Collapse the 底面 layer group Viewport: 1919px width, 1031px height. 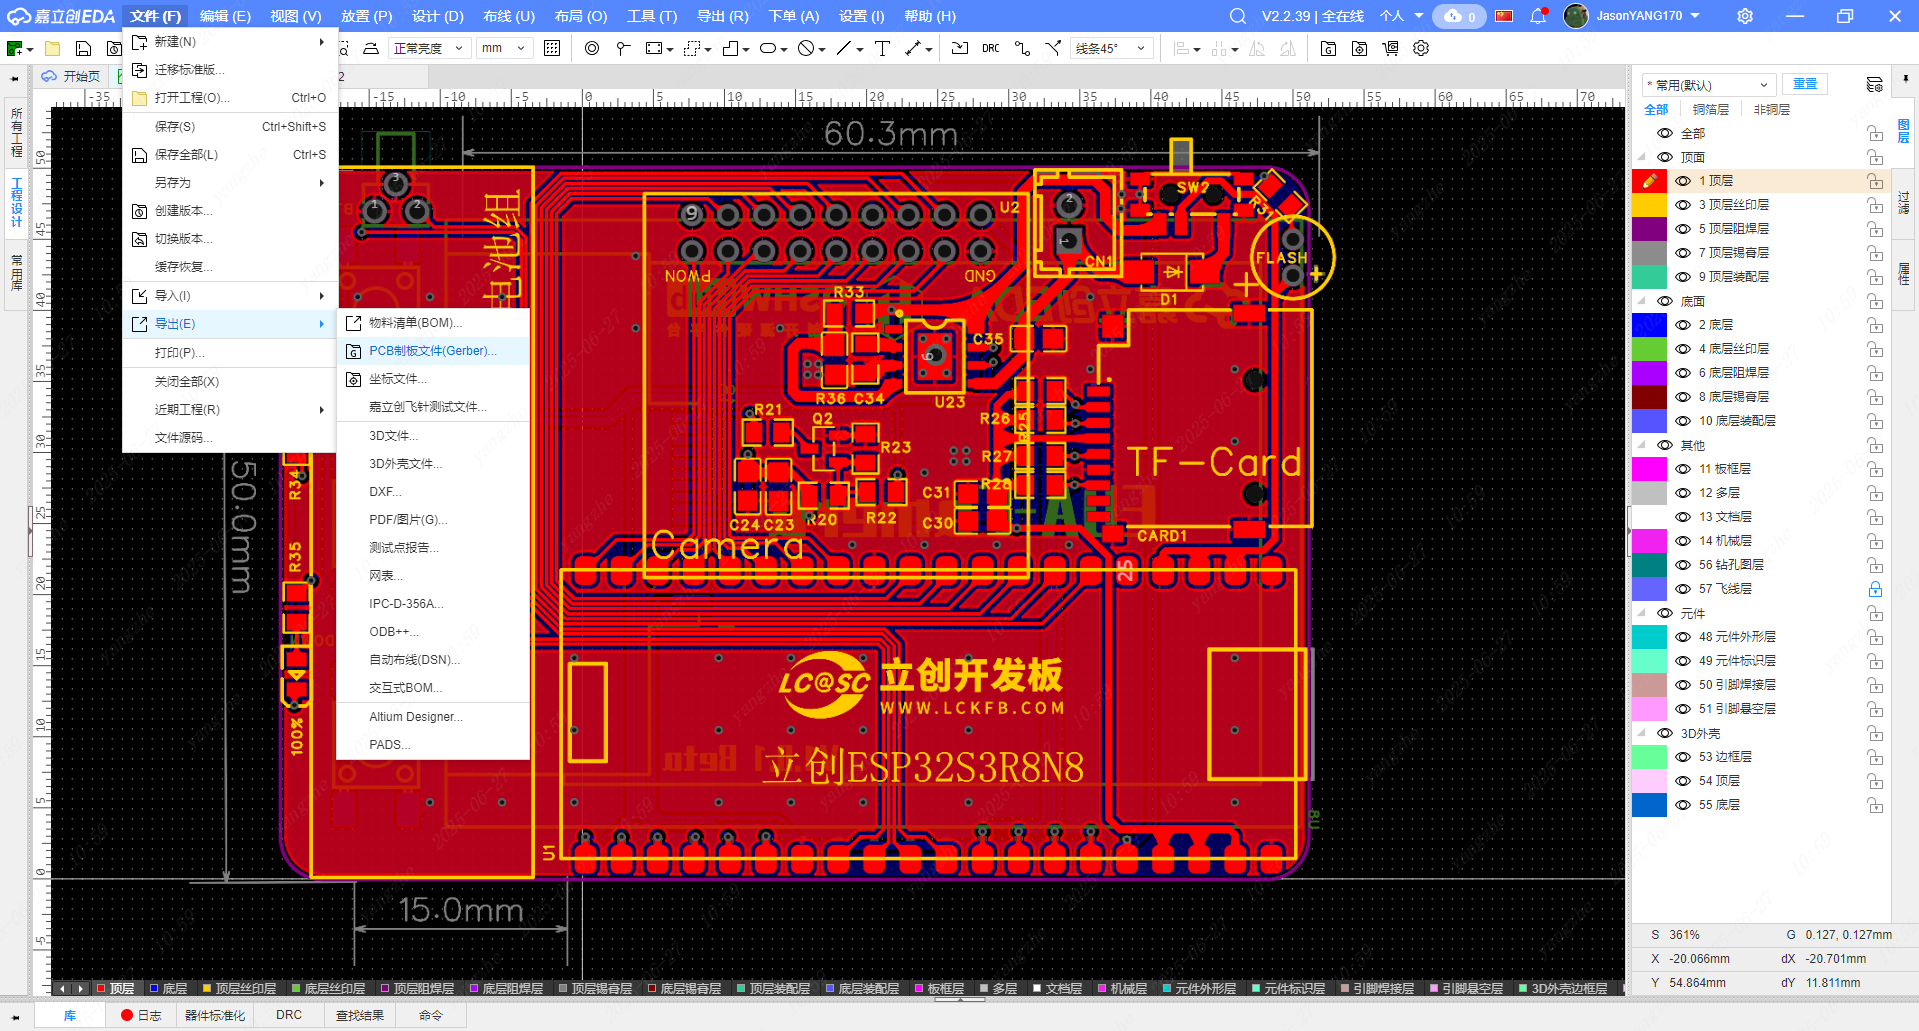1642,301
